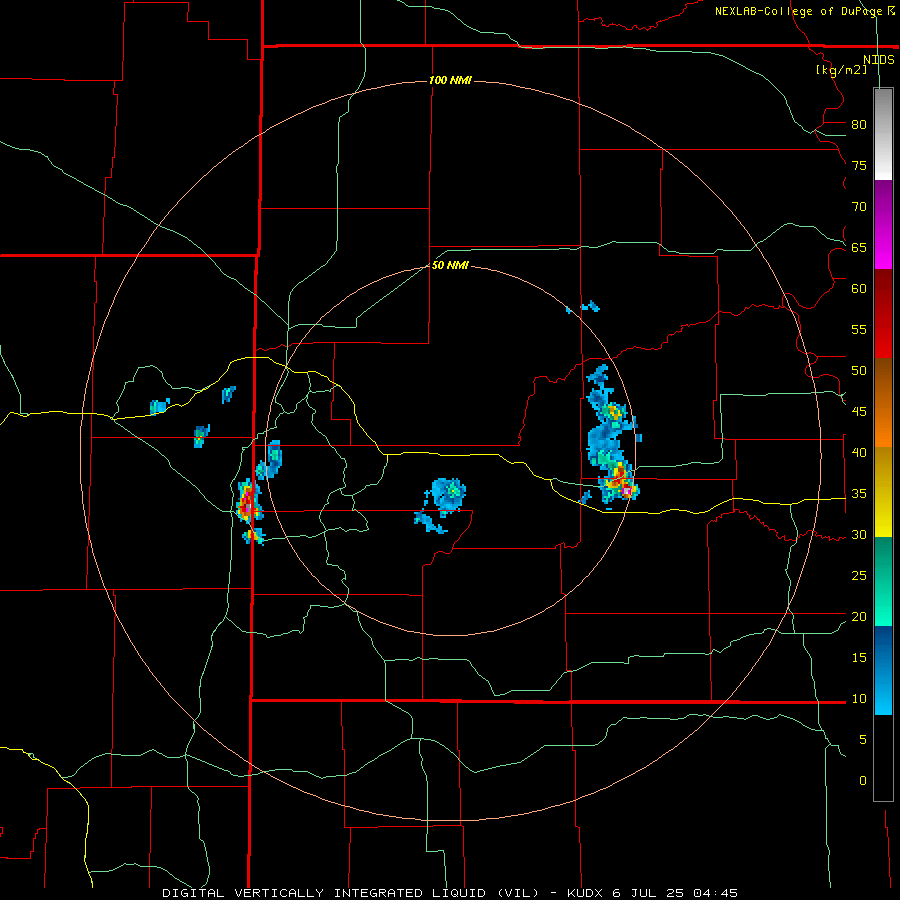Click the "50 NMI" range ring label
Screen dimensions: 900x900
[450, 265]
